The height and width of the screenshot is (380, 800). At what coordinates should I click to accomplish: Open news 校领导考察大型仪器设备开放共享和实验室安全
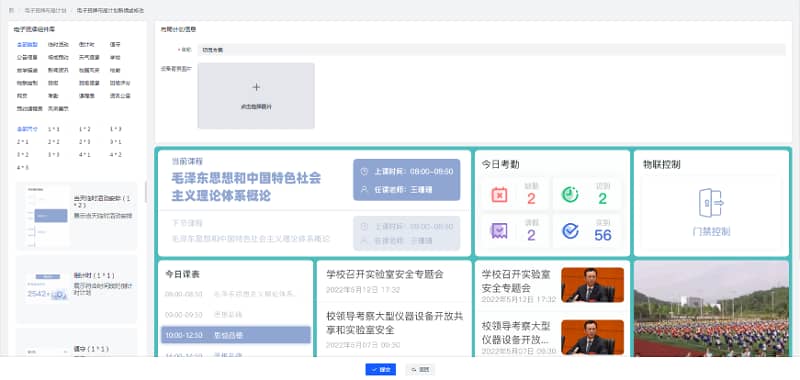[x=394, y=323]
